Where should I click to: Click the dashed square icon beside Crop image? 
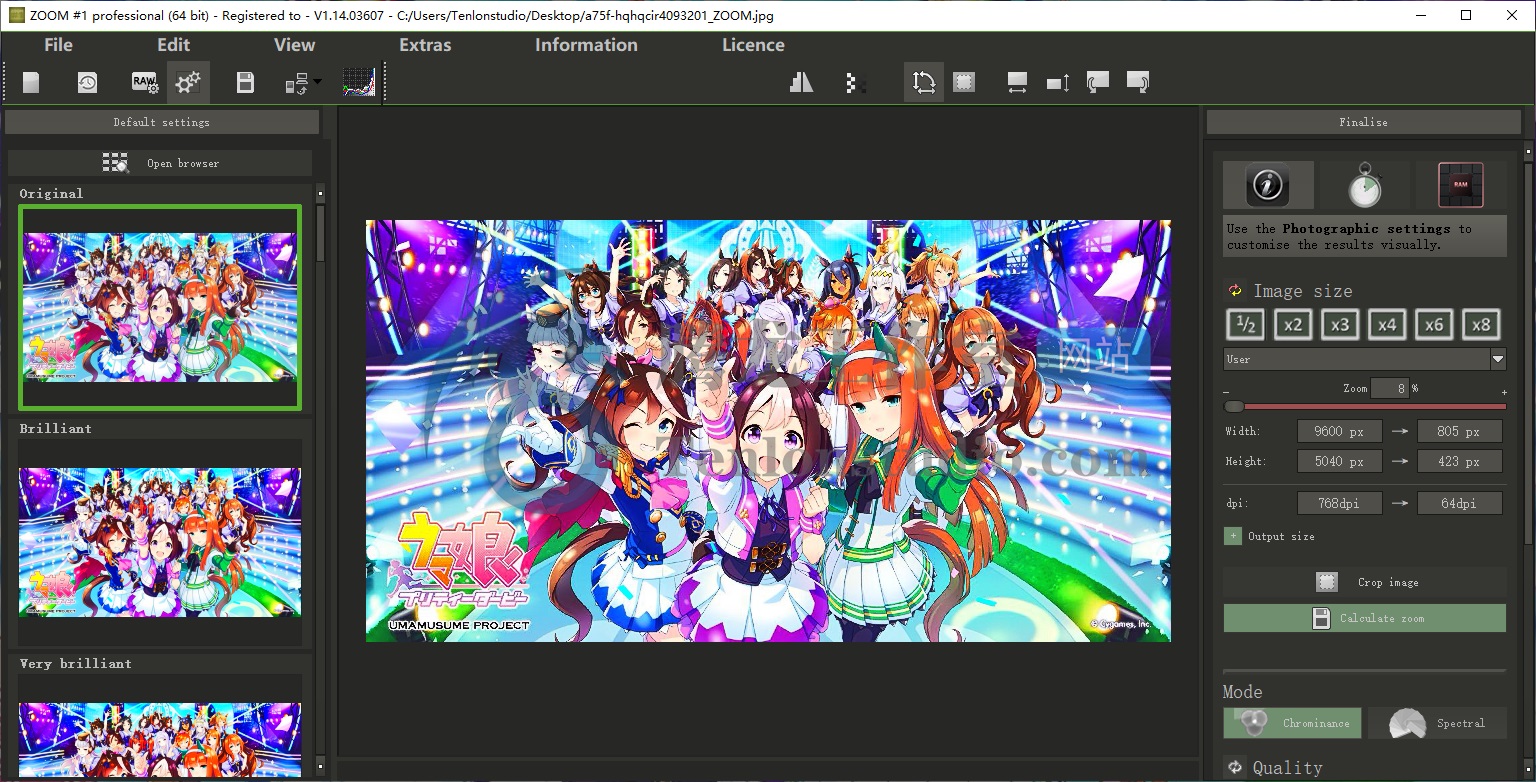1327,582
